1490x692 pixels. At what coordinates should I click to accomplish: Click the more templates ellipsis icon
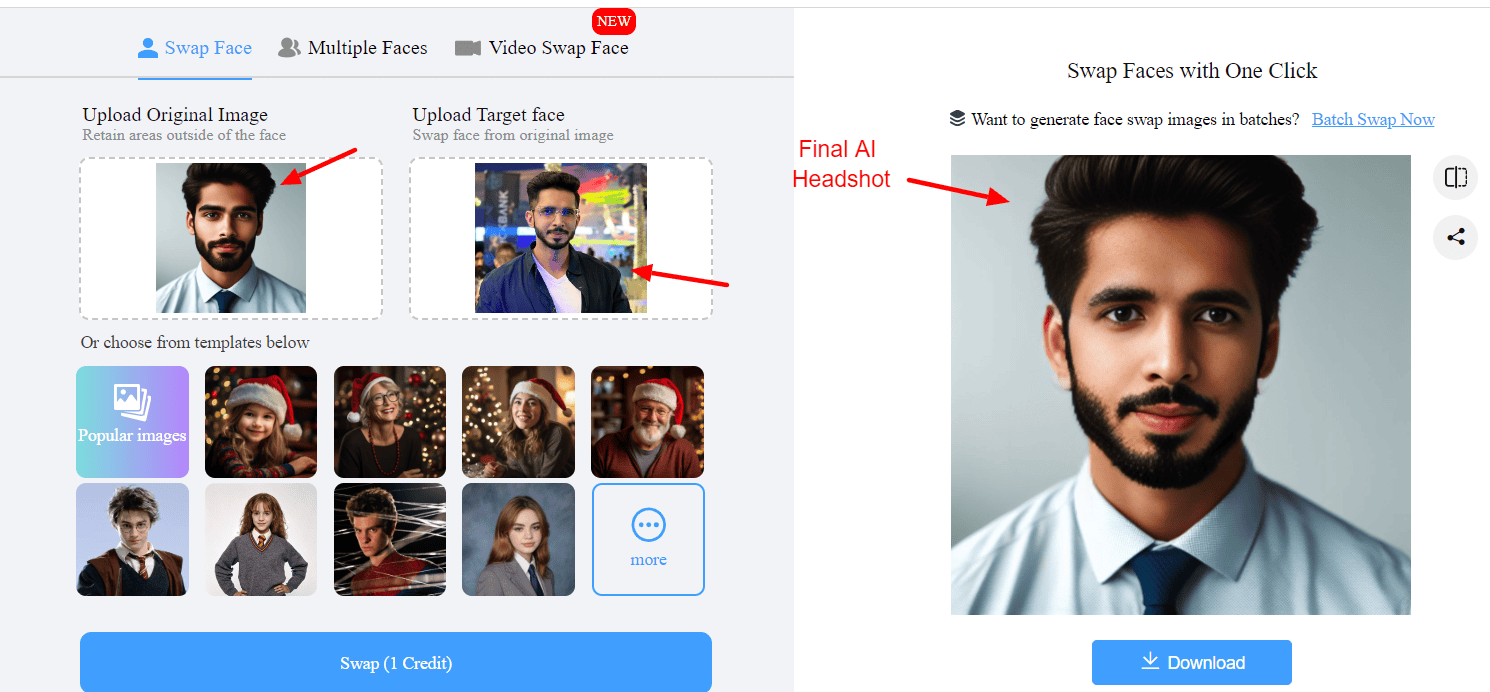(x=648, y=525)
